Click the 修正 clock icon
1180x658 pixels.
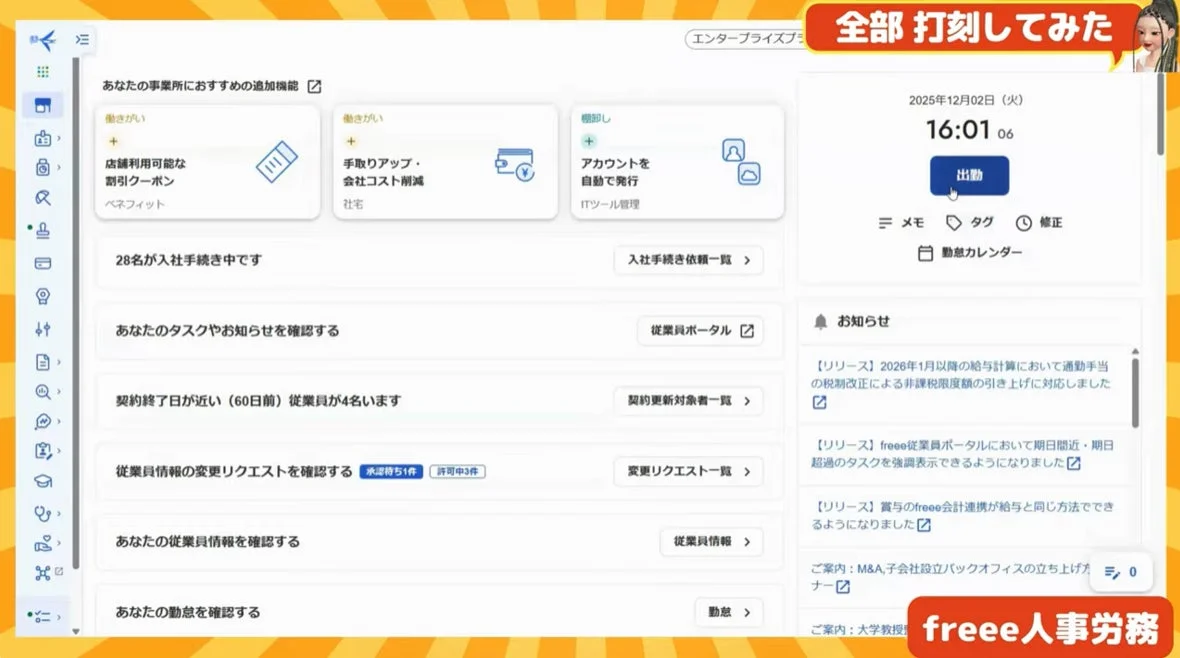[x=1024, y=222]
